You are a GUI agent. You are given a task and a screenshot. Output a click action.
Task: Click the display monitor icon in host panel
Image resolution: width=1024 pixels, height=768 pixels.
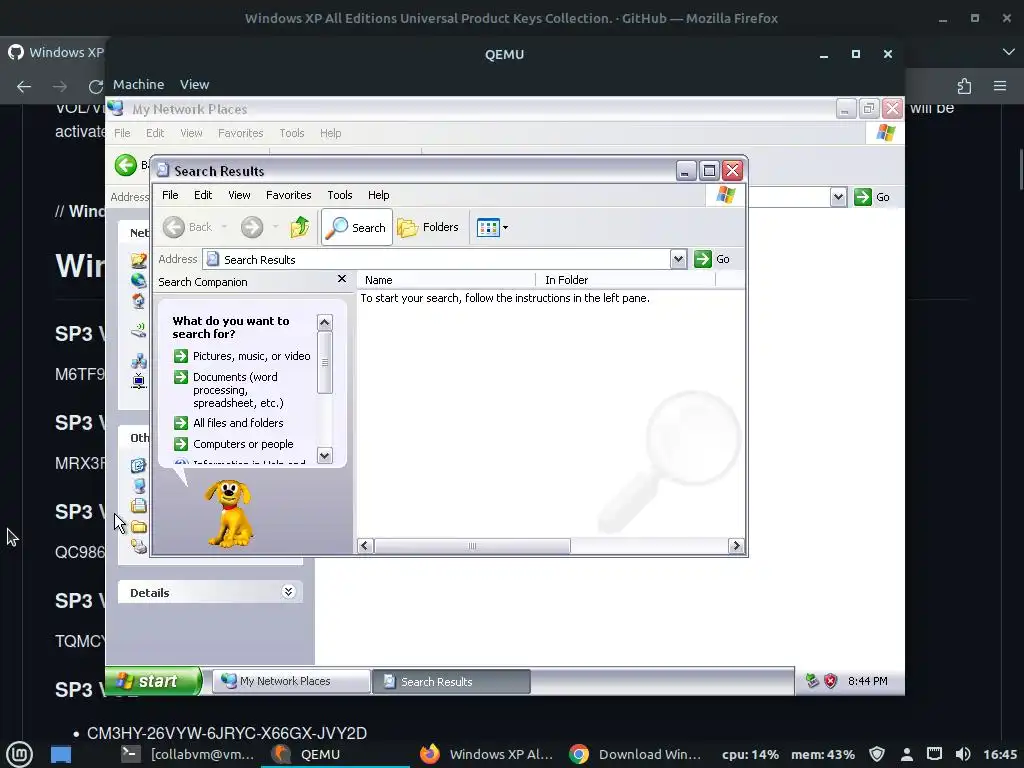click(x=935, y=754)
